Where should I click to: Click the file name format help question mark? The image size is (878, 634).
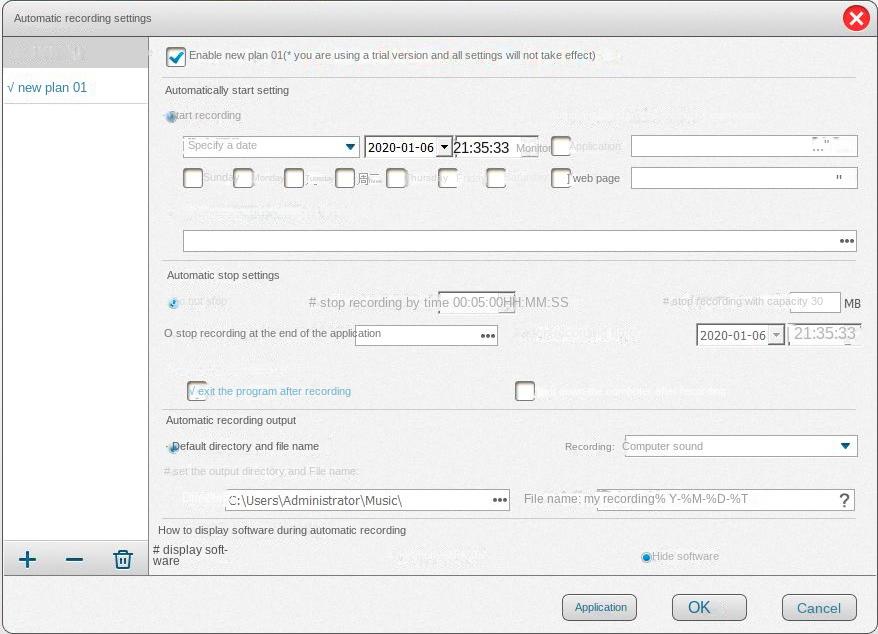click(844, 499)
